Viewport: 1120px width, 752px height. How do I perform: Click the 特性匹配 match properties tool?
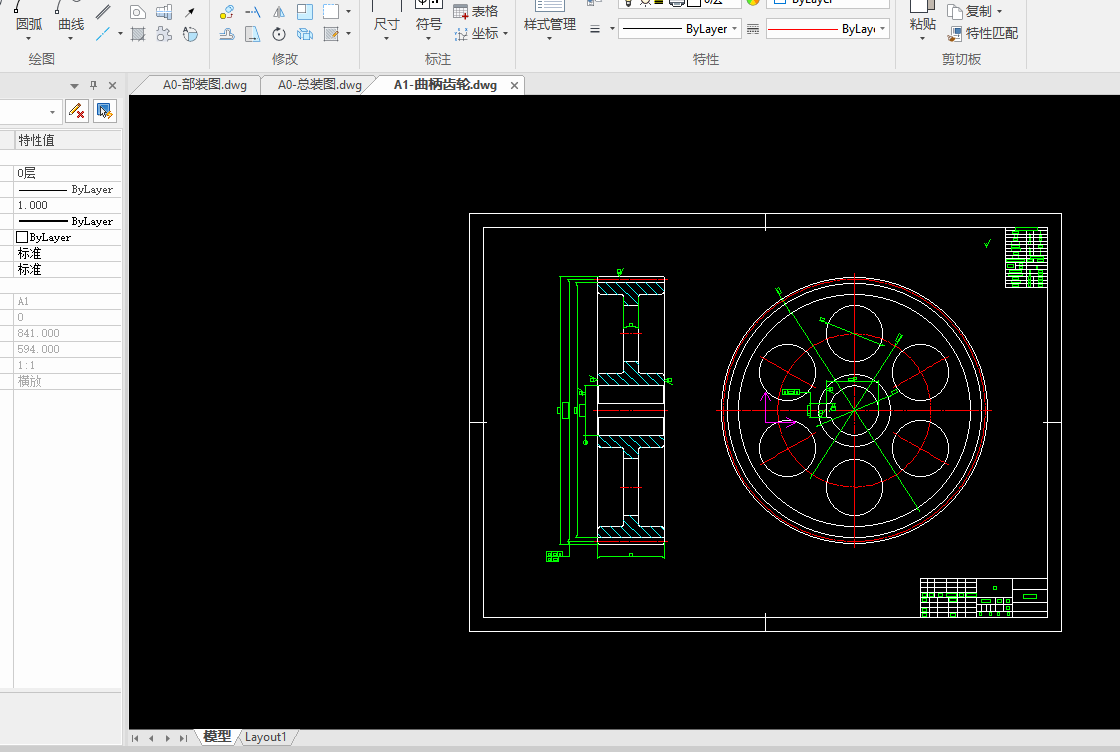point(983,34)
